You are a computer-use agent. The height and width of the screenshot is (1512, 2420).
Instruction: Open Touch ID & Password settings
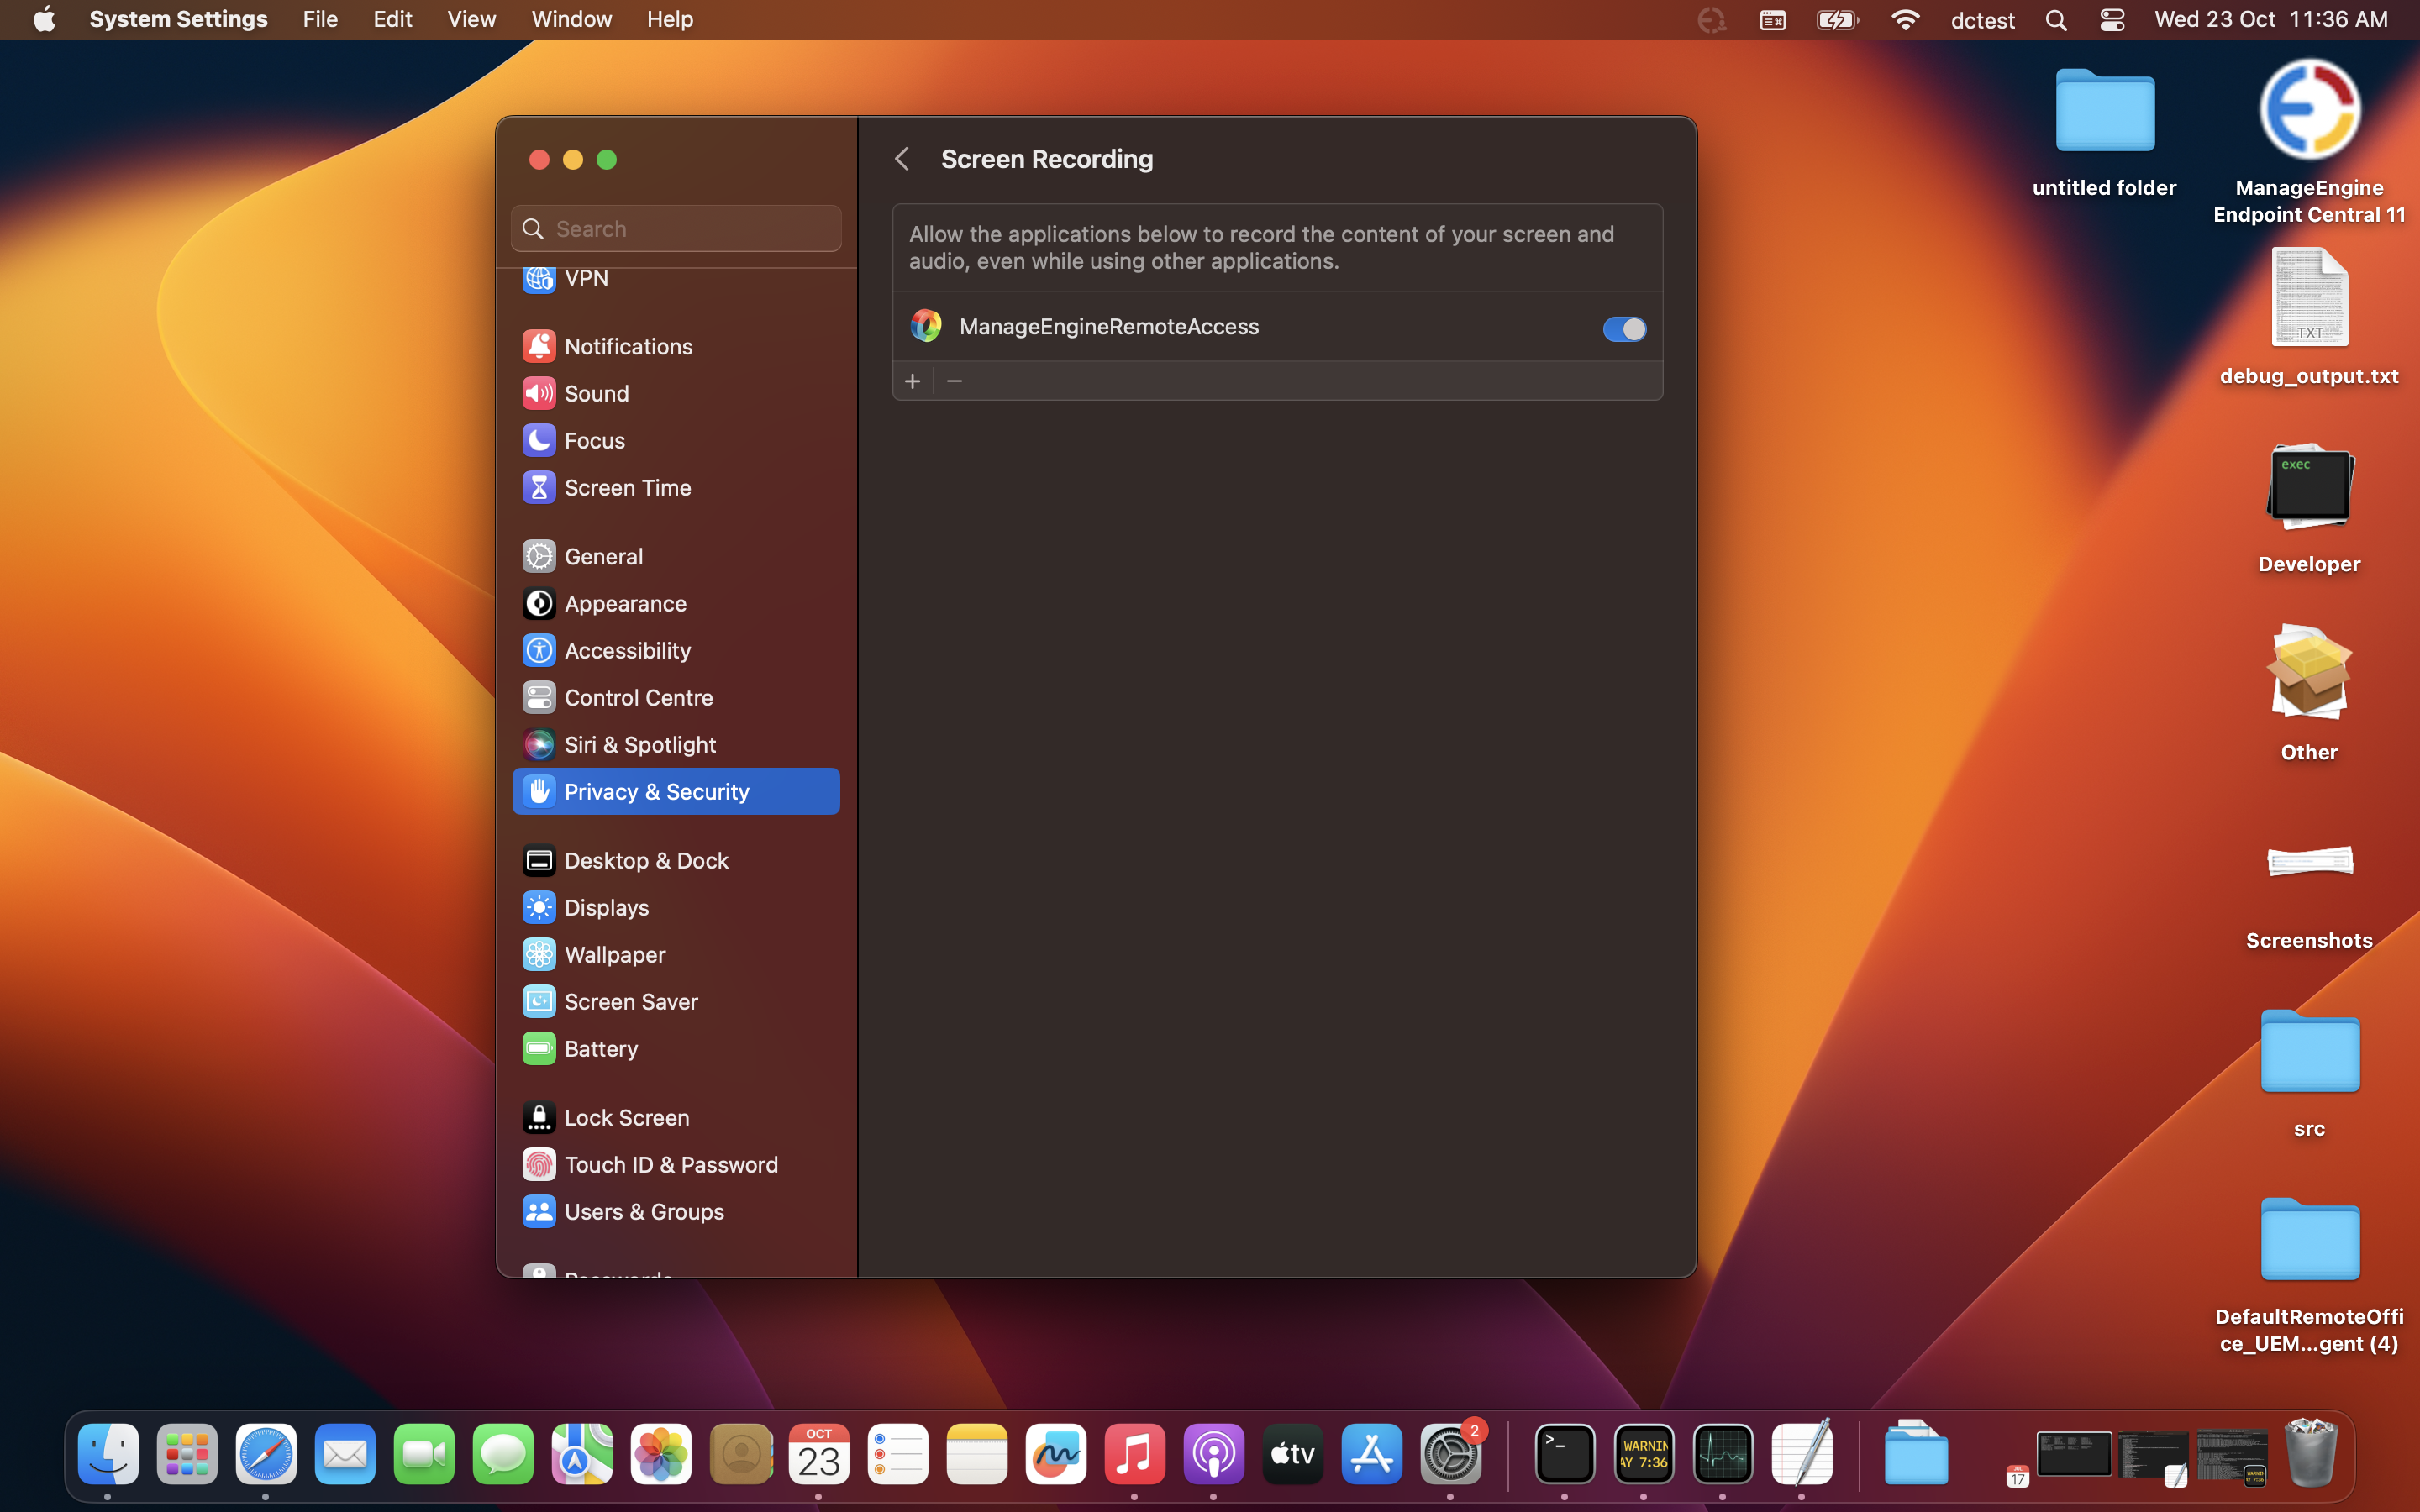pyautogui.click(x=672, y=1164)
